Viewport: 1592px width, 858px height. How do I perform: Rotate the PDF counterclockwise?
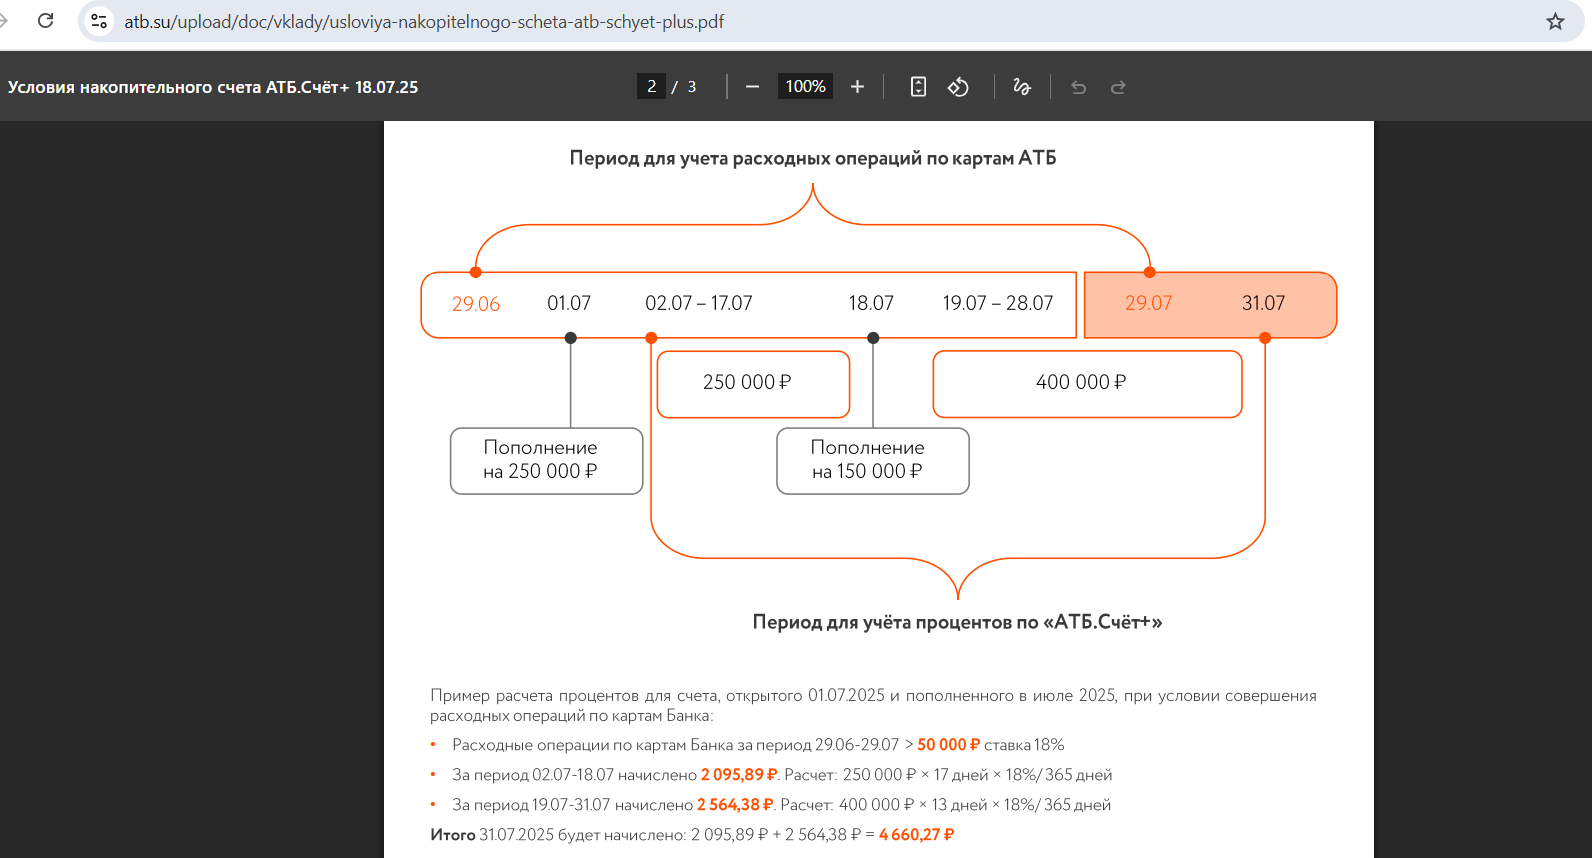tap(958, 87)
